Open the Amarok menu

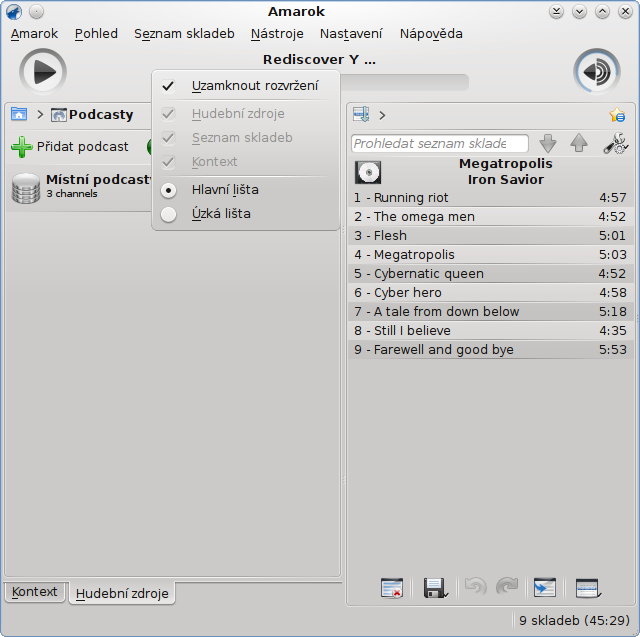point(34,33)
